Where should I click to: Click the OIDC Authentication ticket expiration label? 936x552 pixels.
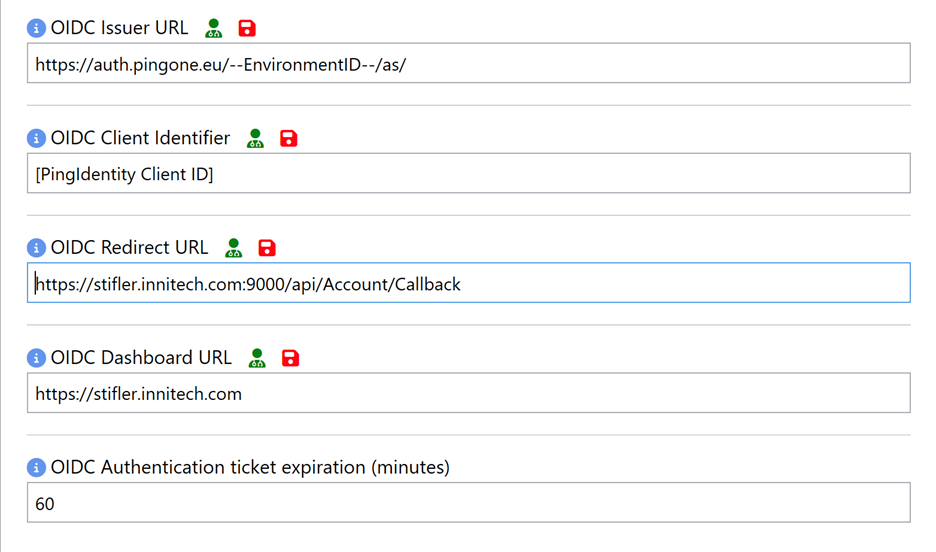click(x=250, y=468)
